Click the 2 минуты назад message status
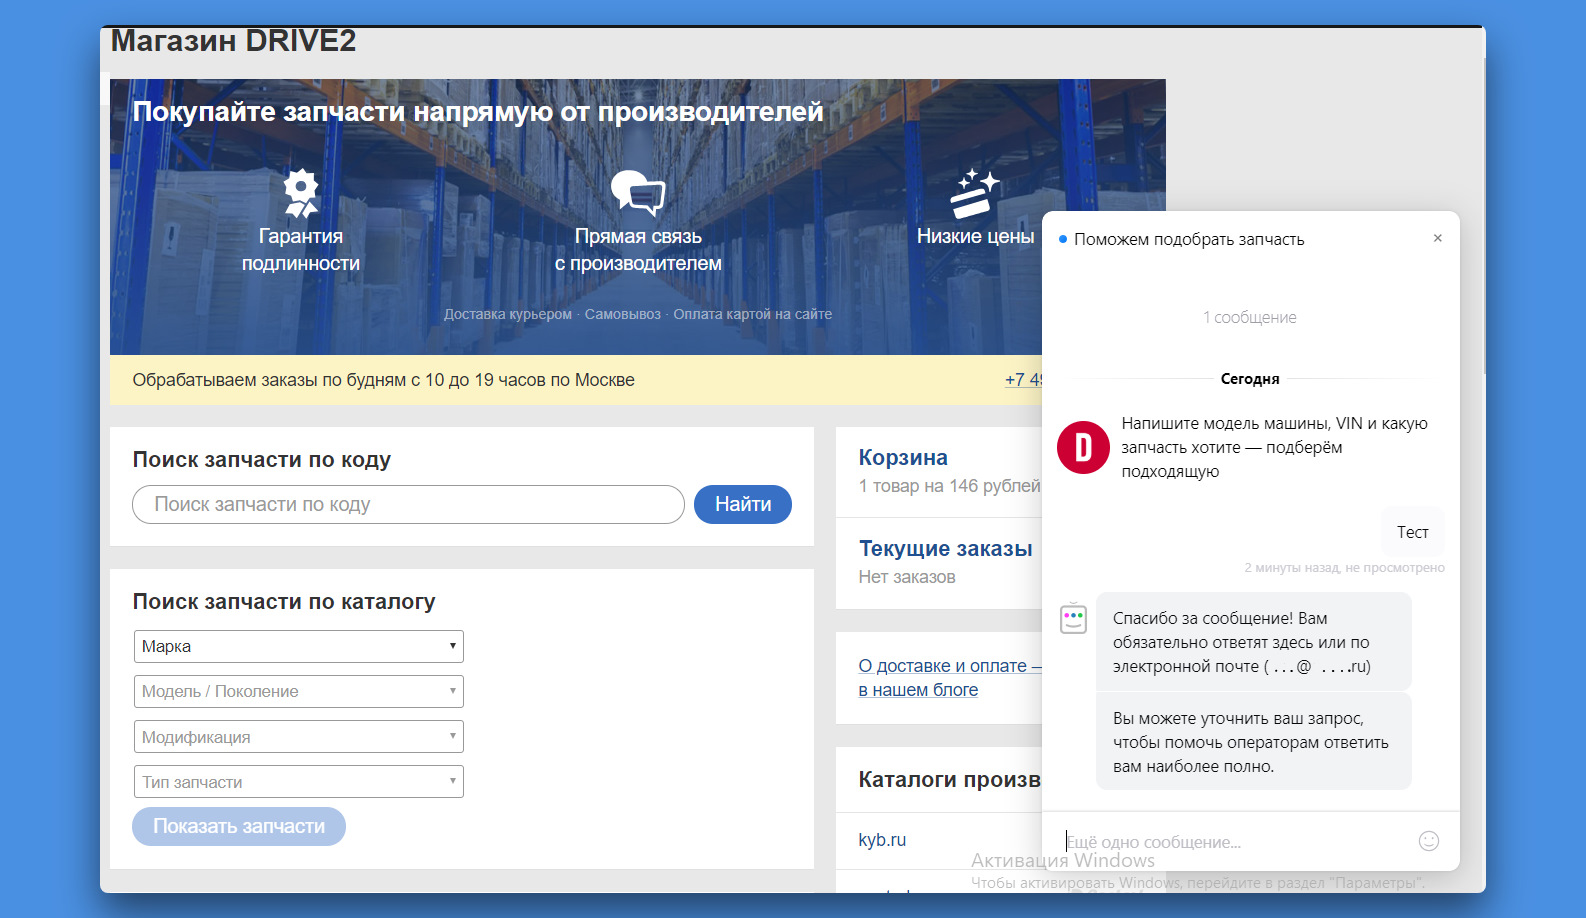Screen dimensions: 1586x918 (1344, 568)
